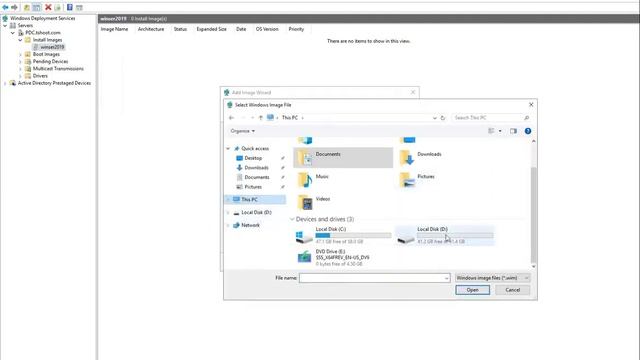This screenshot has height=360, width=640.
Task: Collapse the Servers tree node
Action: click(5, 25)
